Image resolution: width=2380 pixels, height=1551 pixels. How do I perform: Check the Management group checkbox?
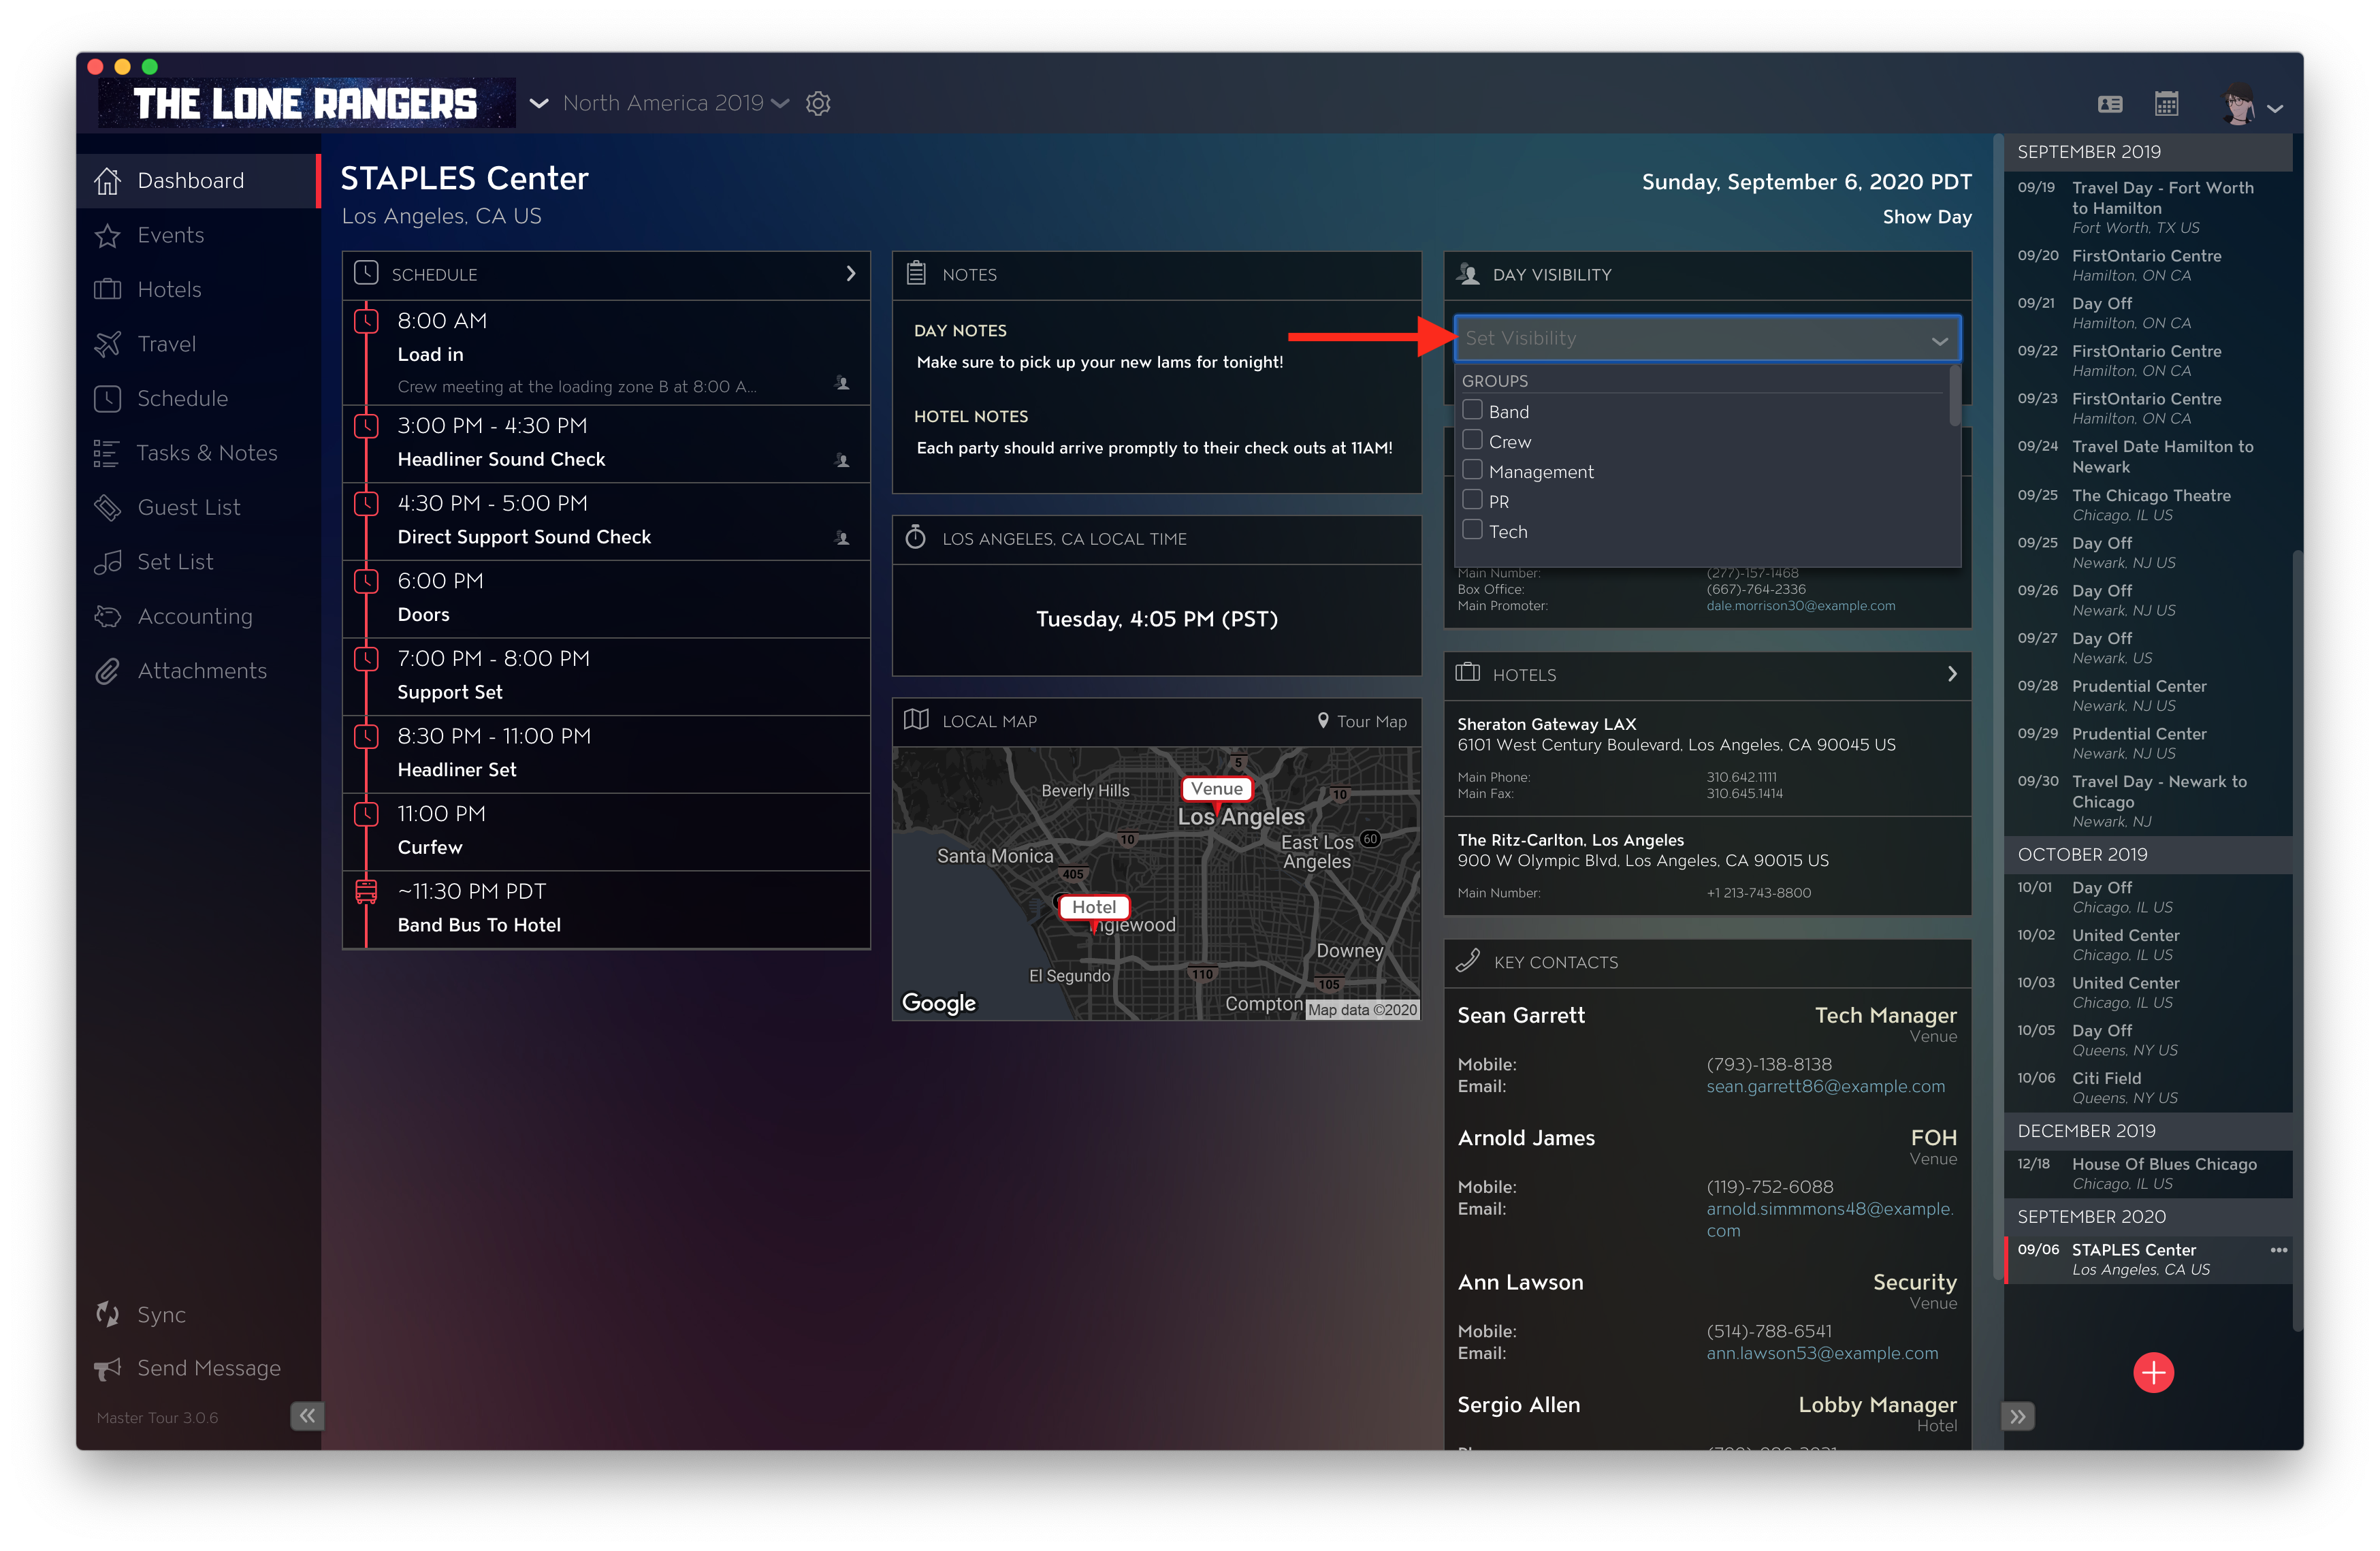click(x=1472, y=470)
